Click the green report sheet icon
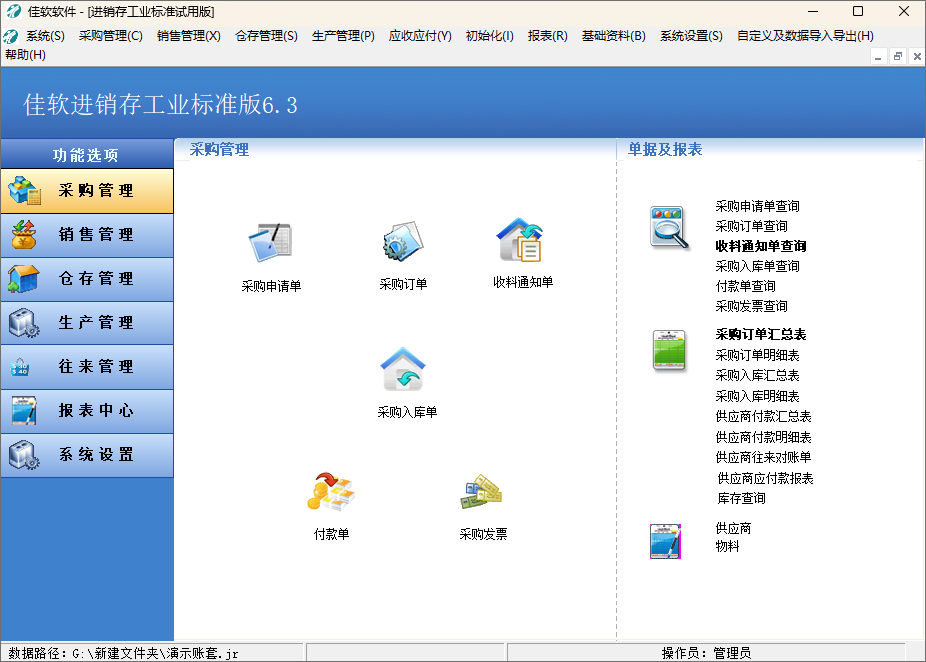926x662 pixels. click(x=669, y=351)
